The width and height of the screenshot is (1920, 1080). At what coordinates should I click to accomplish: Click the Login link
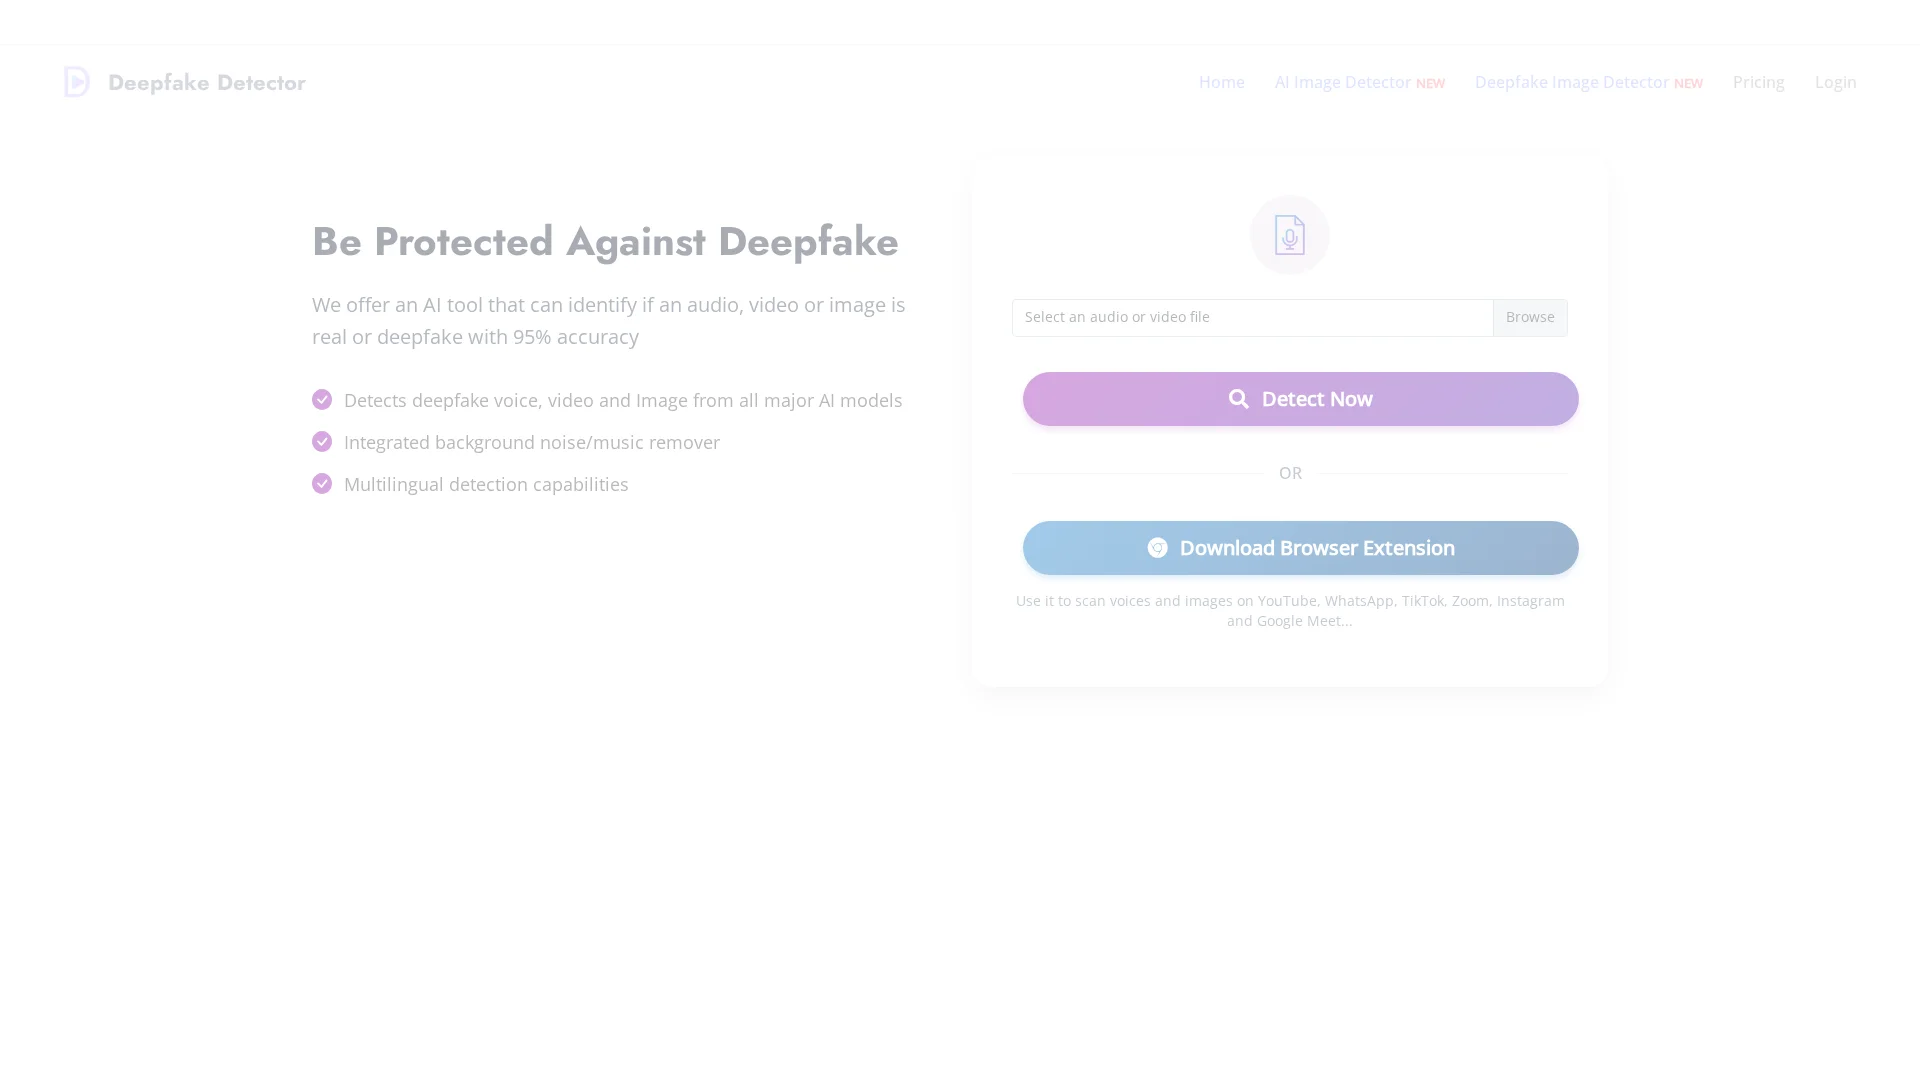point(1835,82)
